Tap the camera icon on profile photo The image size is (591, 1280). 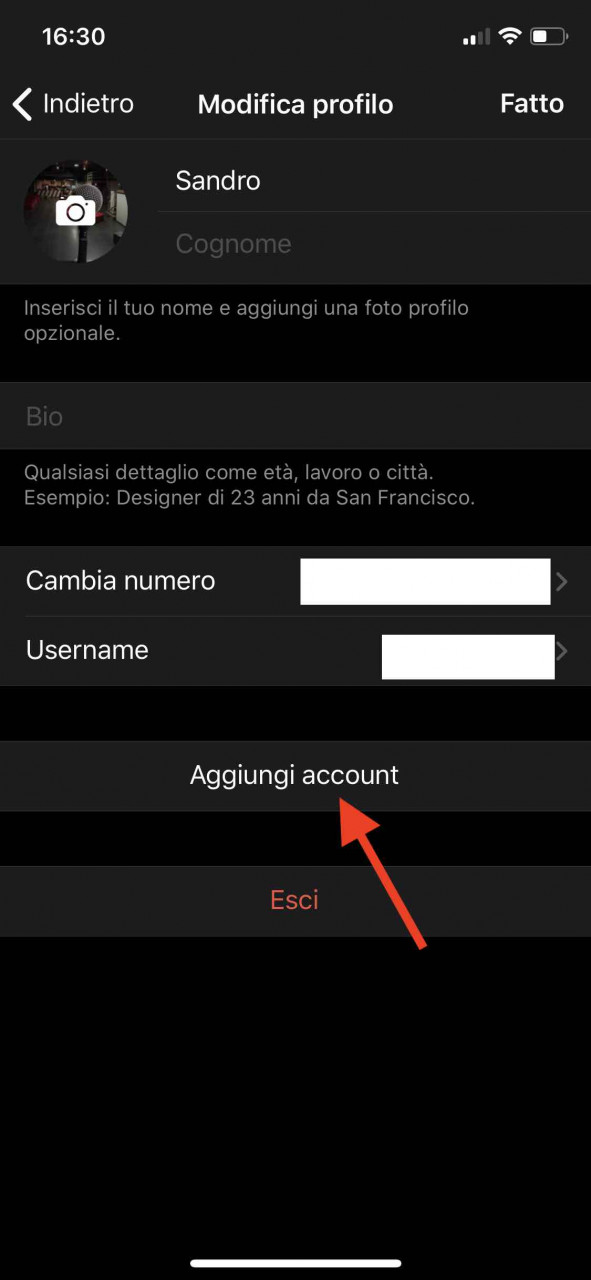click(75, 211)
